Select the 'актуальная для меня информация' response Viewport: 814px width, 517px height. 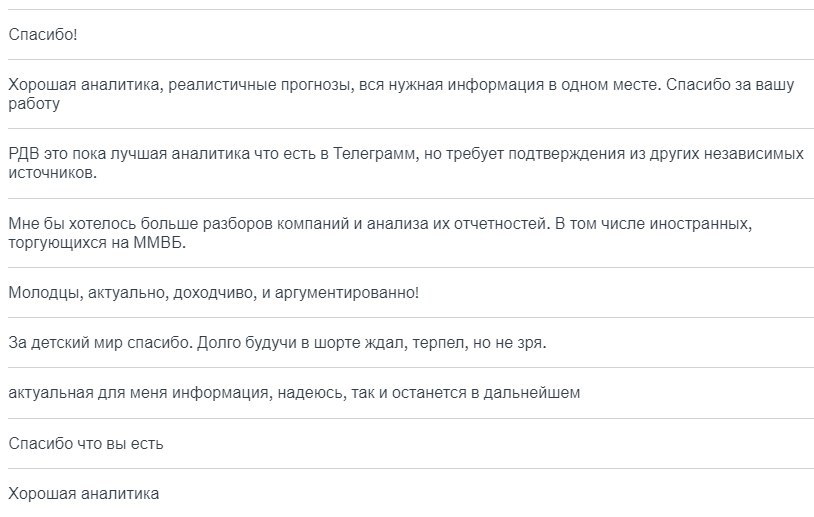[x=407, y=393]
